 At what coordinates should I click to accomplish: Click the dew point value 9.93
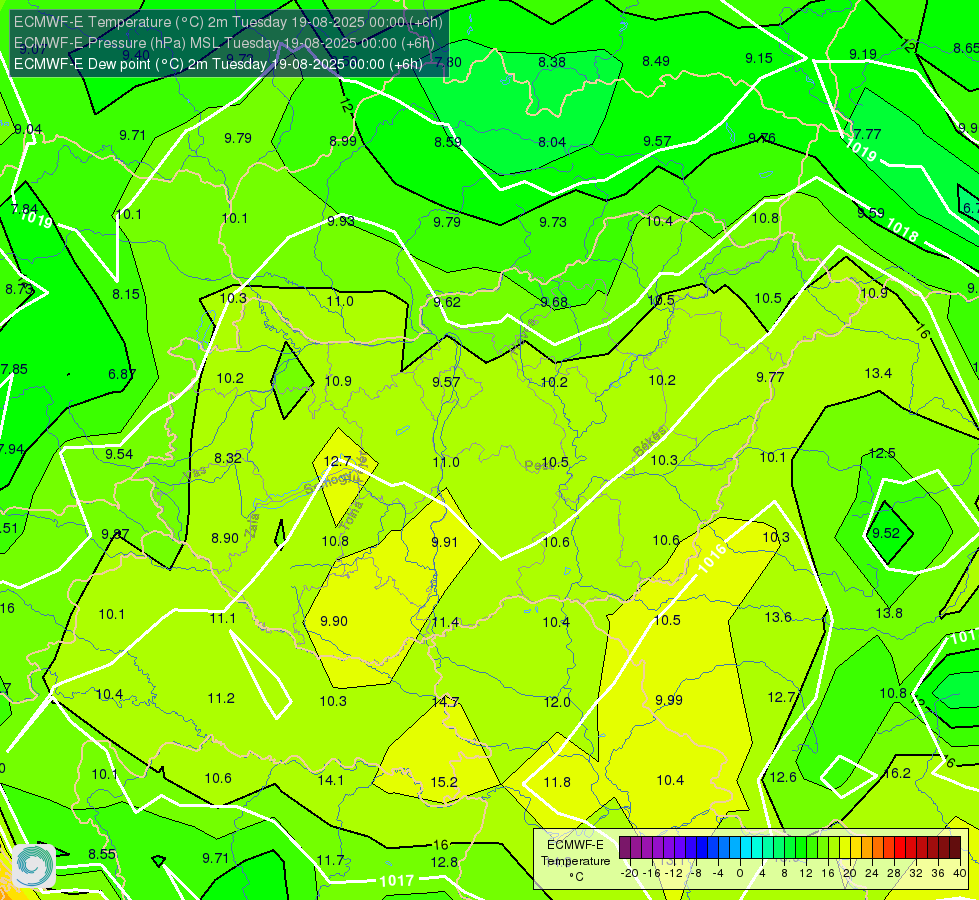pyautogui.click(x=341, y=221)
